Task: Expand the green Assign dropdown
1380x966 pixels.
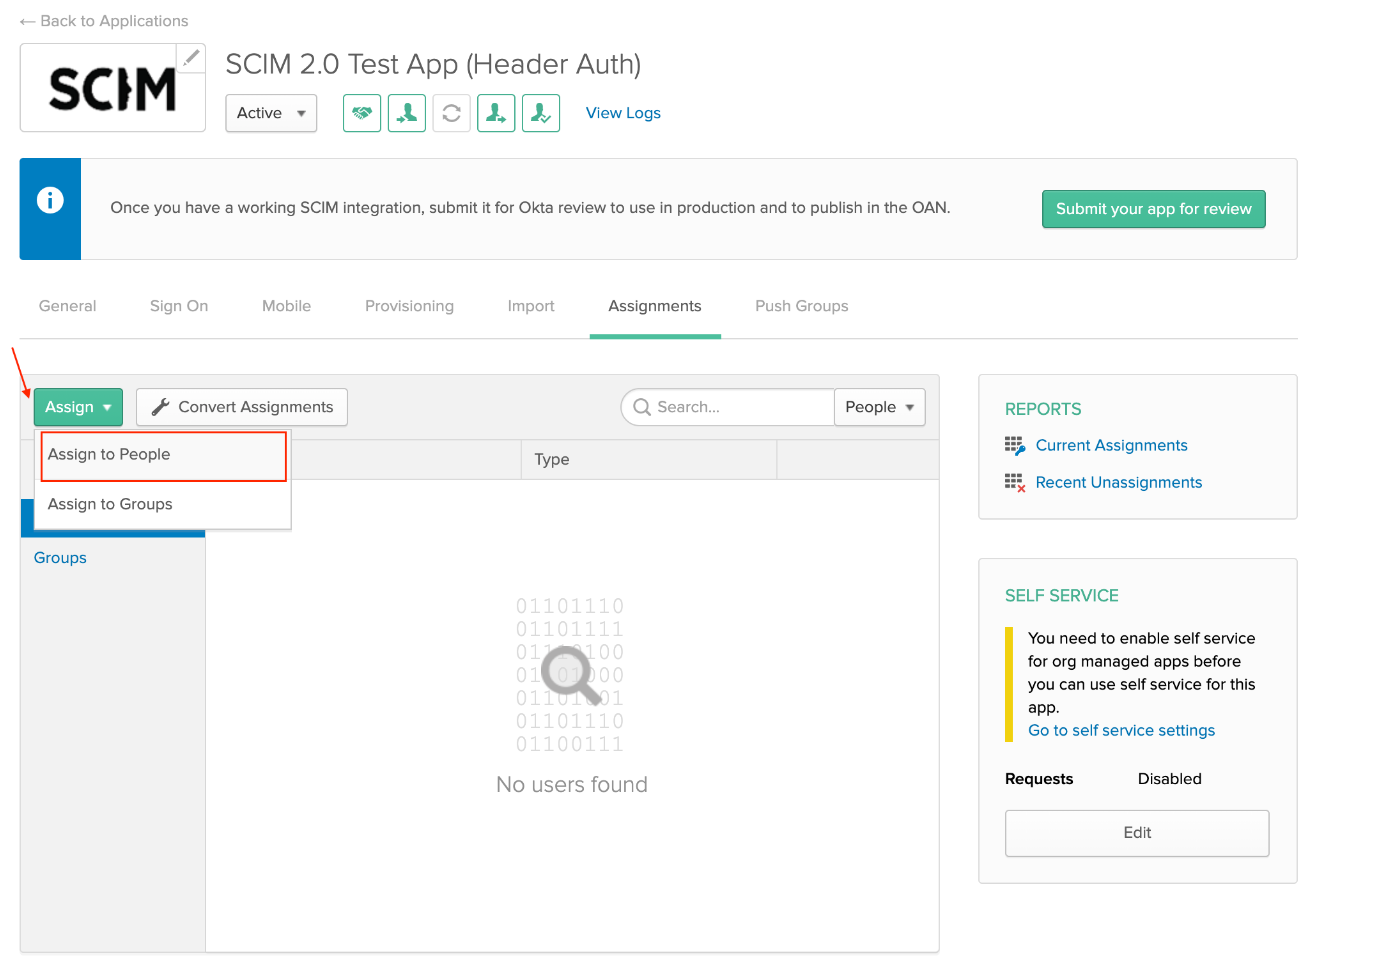Action: (77, 407)
